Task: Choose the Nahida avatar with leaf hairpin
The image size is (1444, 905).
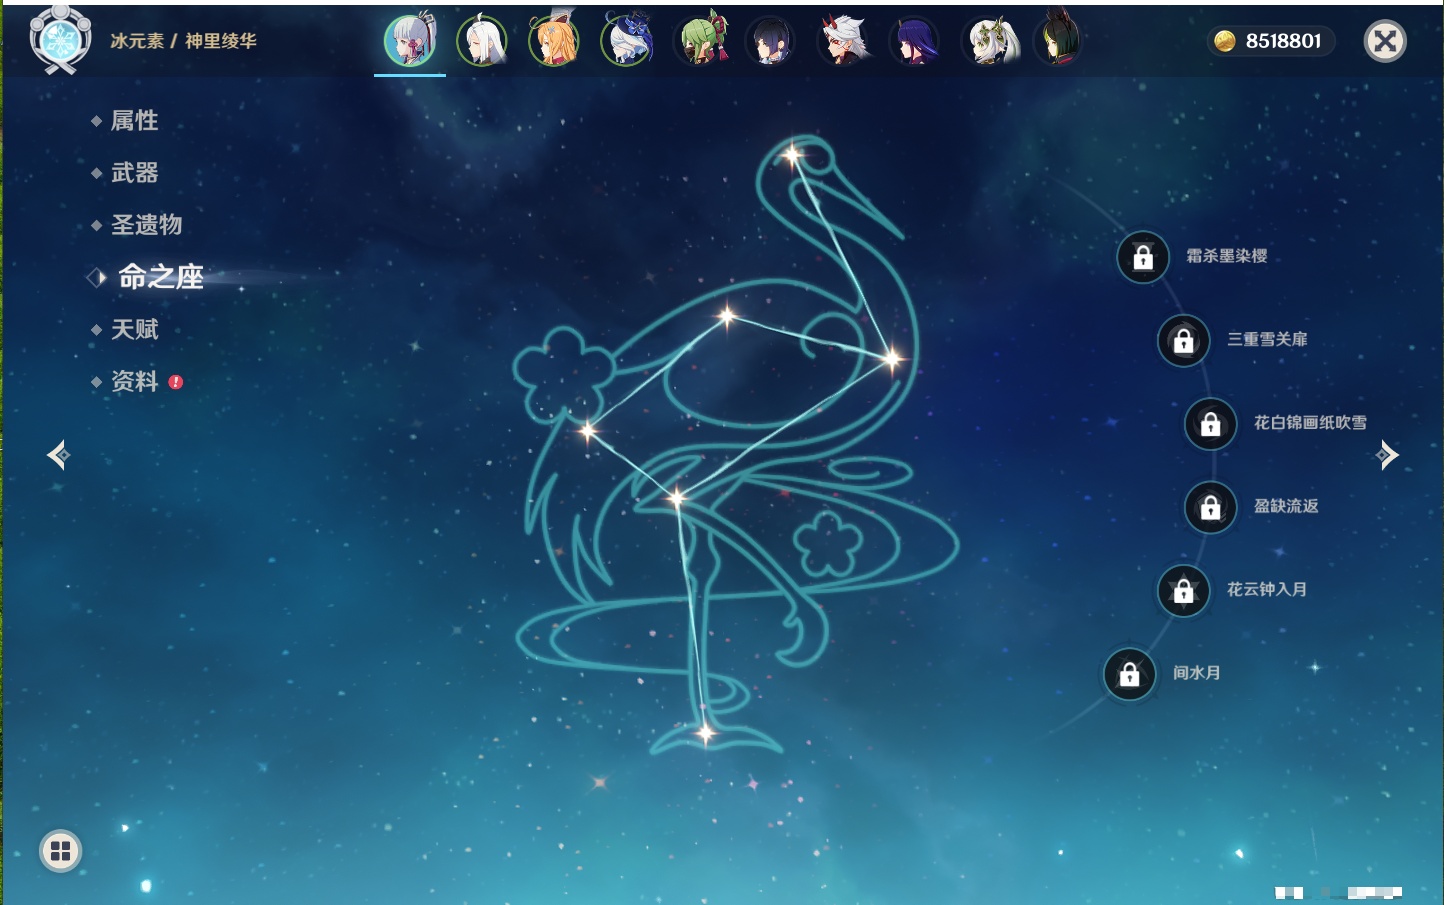Action: (988, 41)
